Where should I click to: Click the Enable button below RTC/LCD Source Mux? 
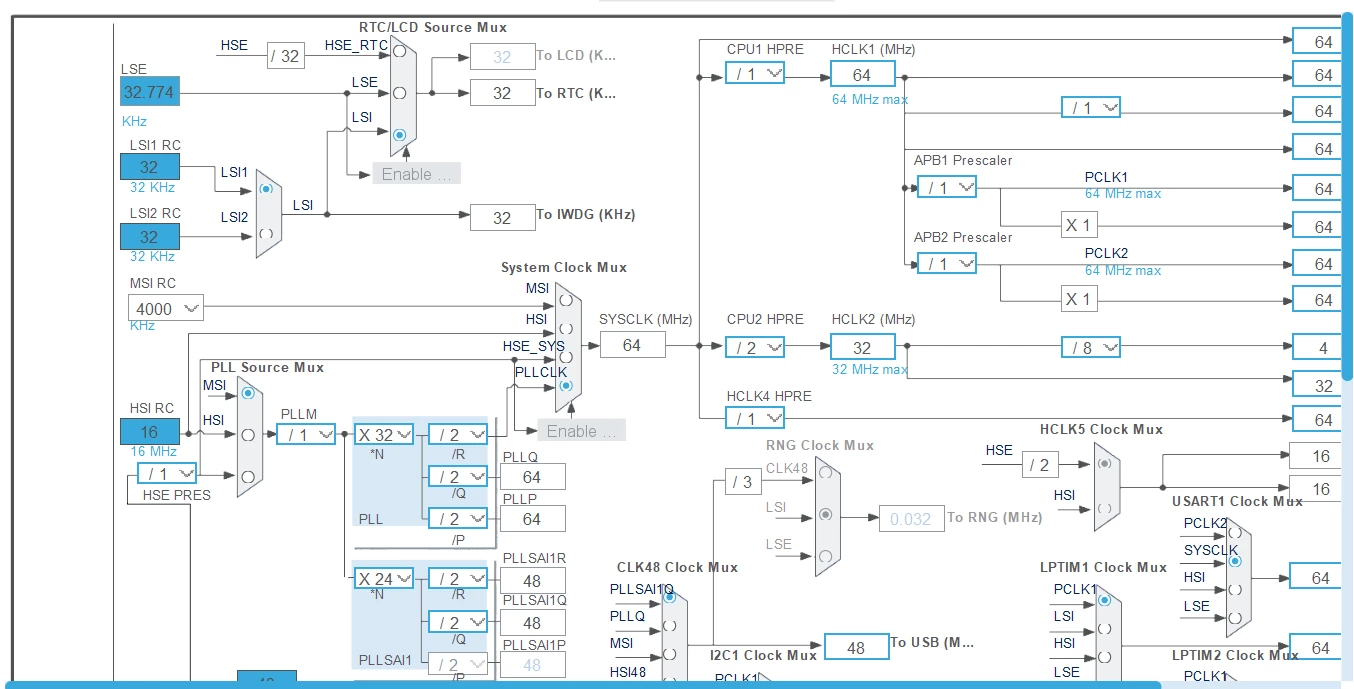pyautogui.click(x=416, y=174)
